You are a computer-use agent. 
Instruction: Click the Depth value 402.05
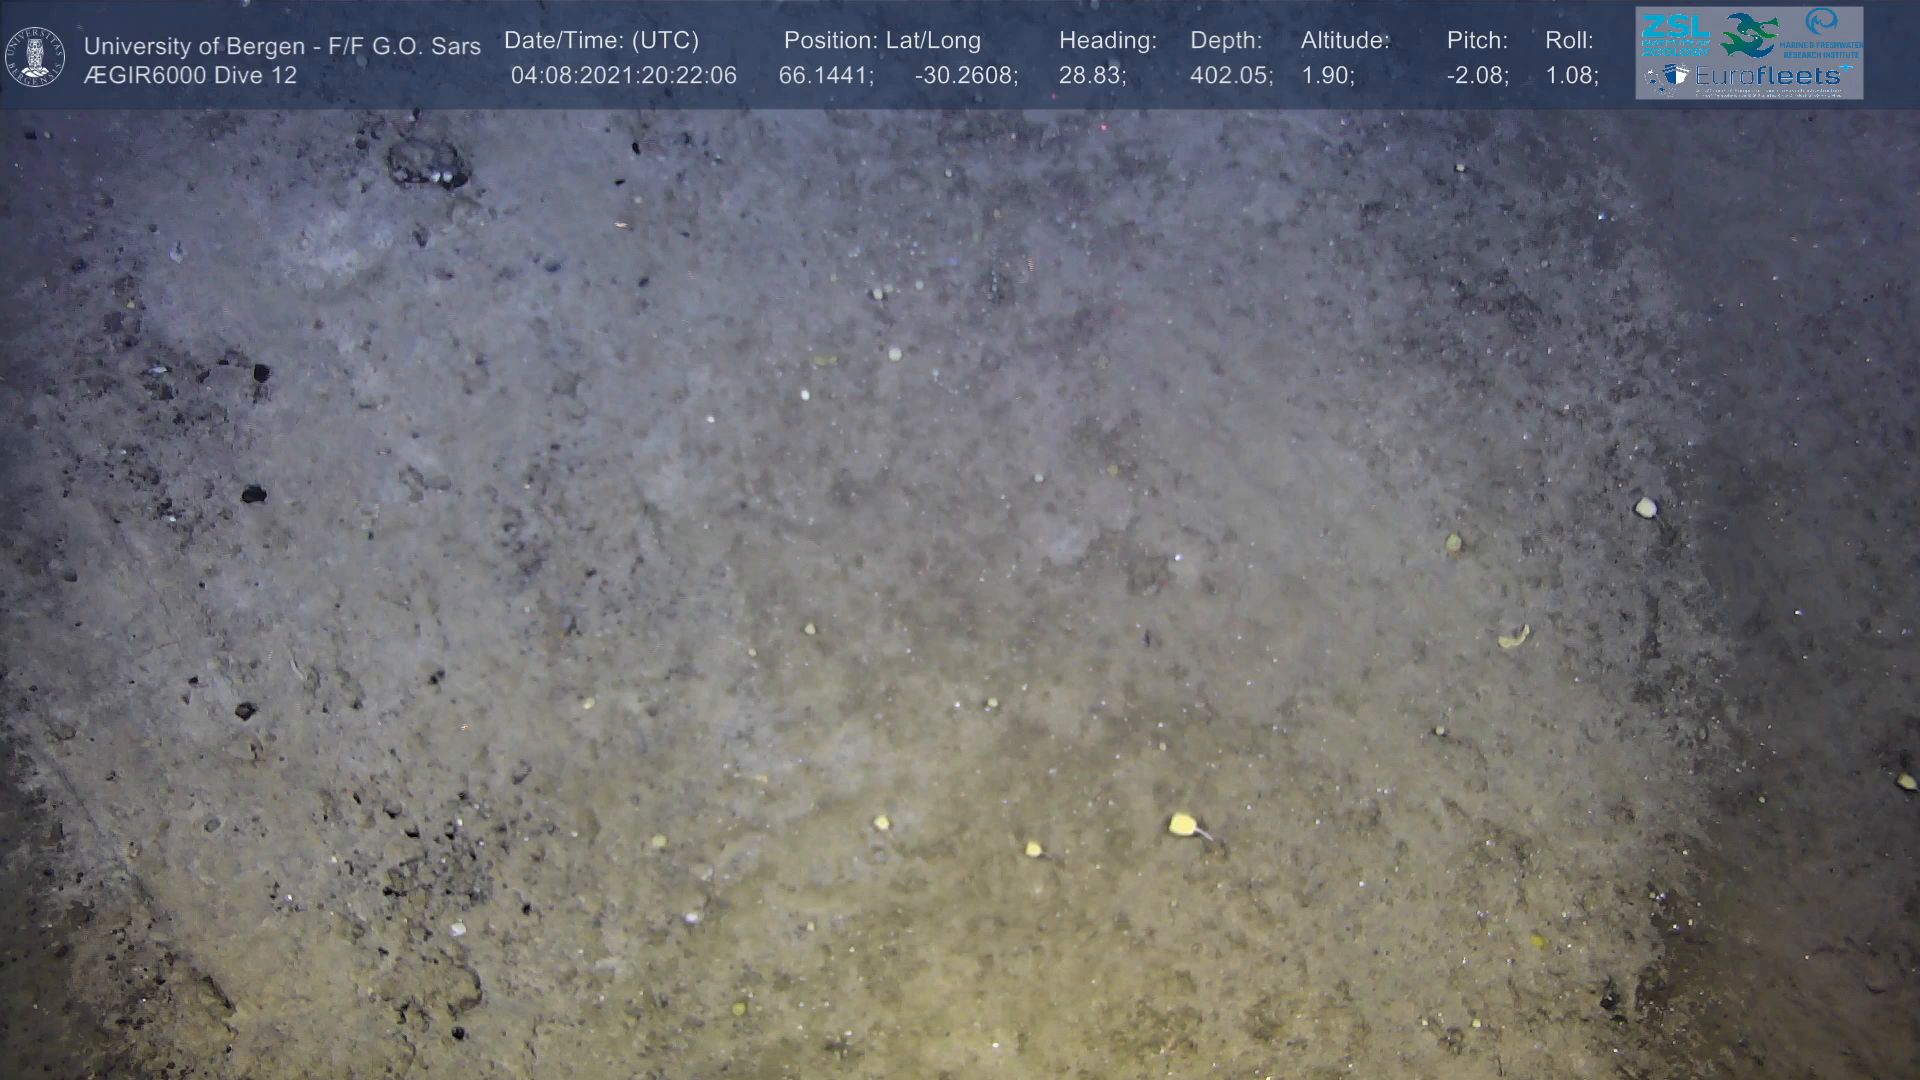[x=1230, y=76]
